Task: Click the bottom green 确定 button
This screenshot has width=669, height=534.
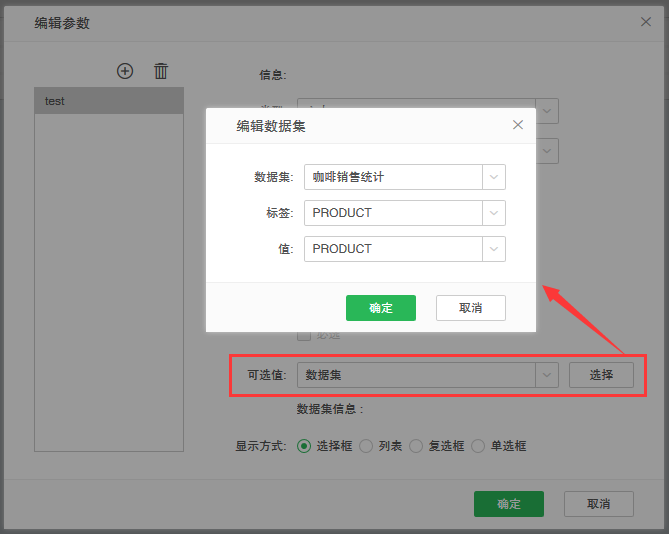Action: [508, 504]
